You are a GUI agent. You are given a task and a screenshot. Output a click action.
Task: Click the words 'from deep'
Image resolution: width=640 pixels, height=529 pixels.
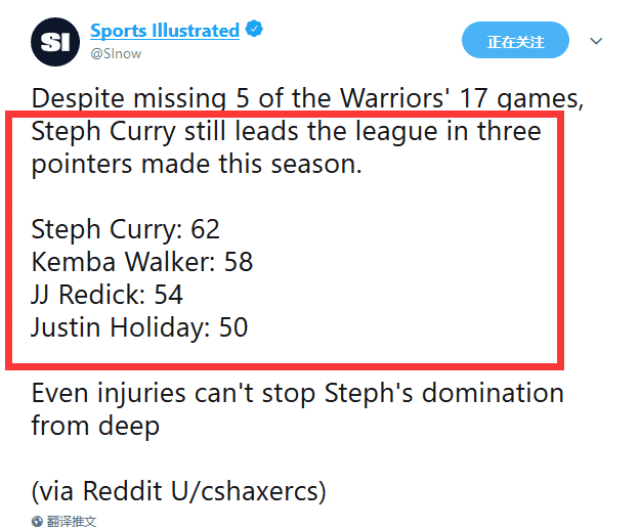pos(95,426)
